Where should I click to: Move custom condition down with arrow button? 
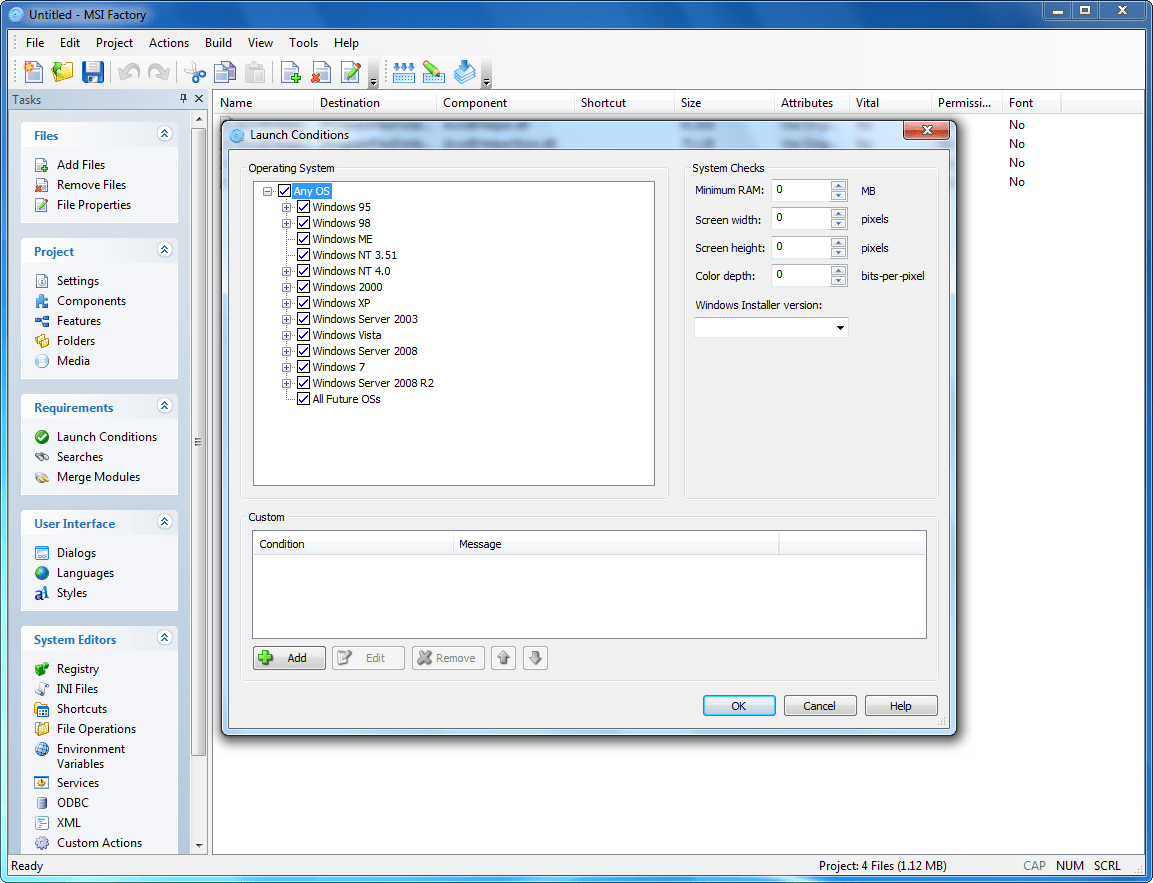(x=536, y=658)
